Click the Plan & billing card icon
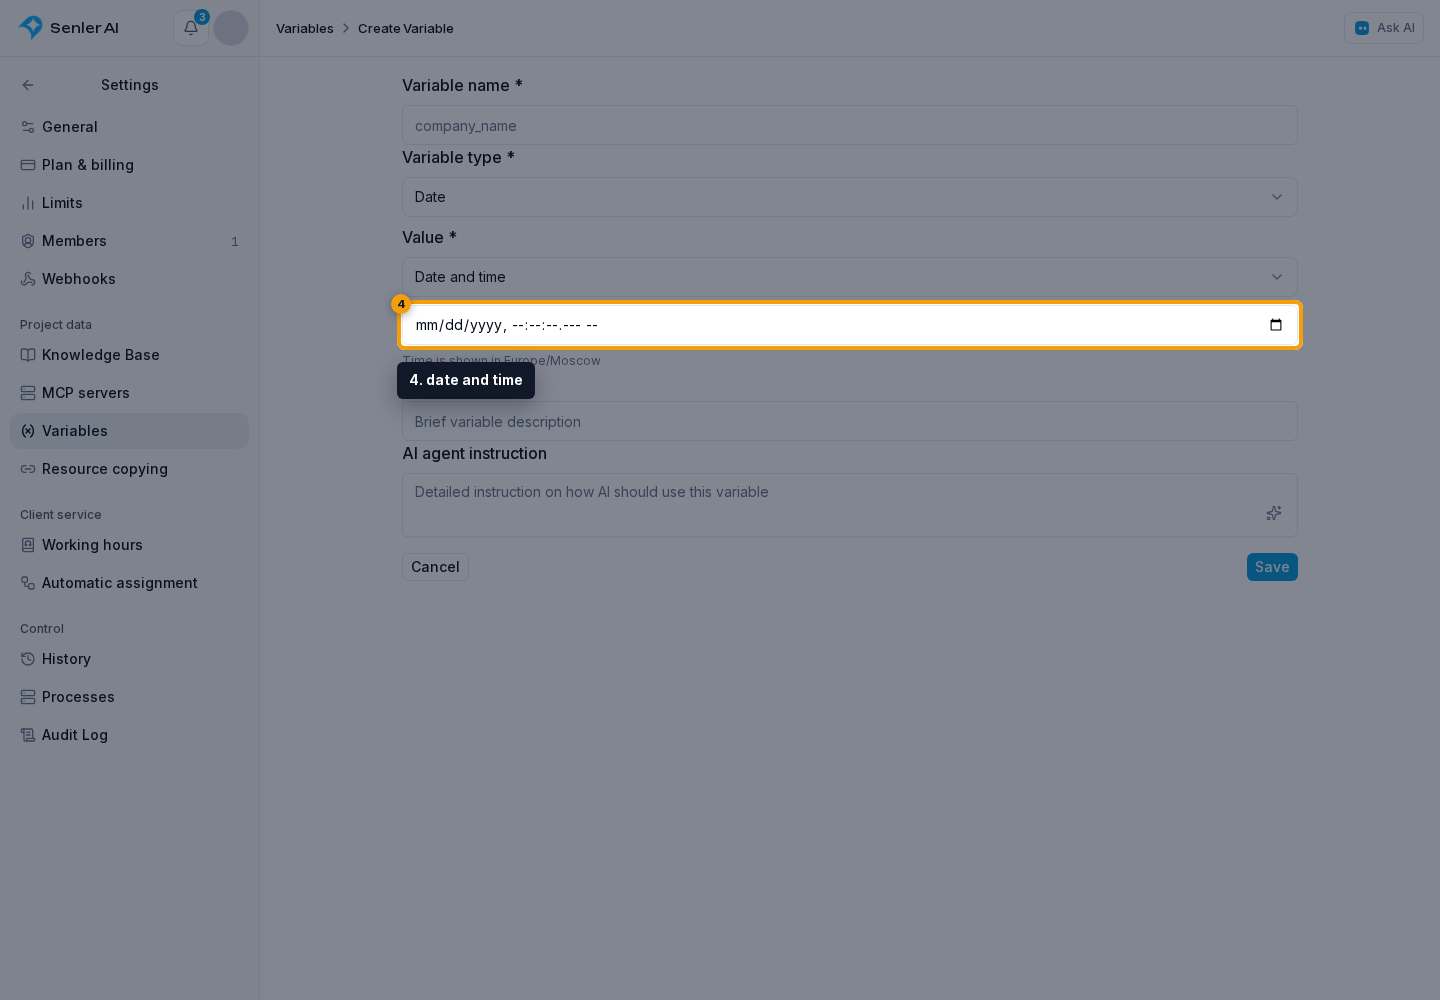Screen dimensions: 1440x1000 (28, 165)
